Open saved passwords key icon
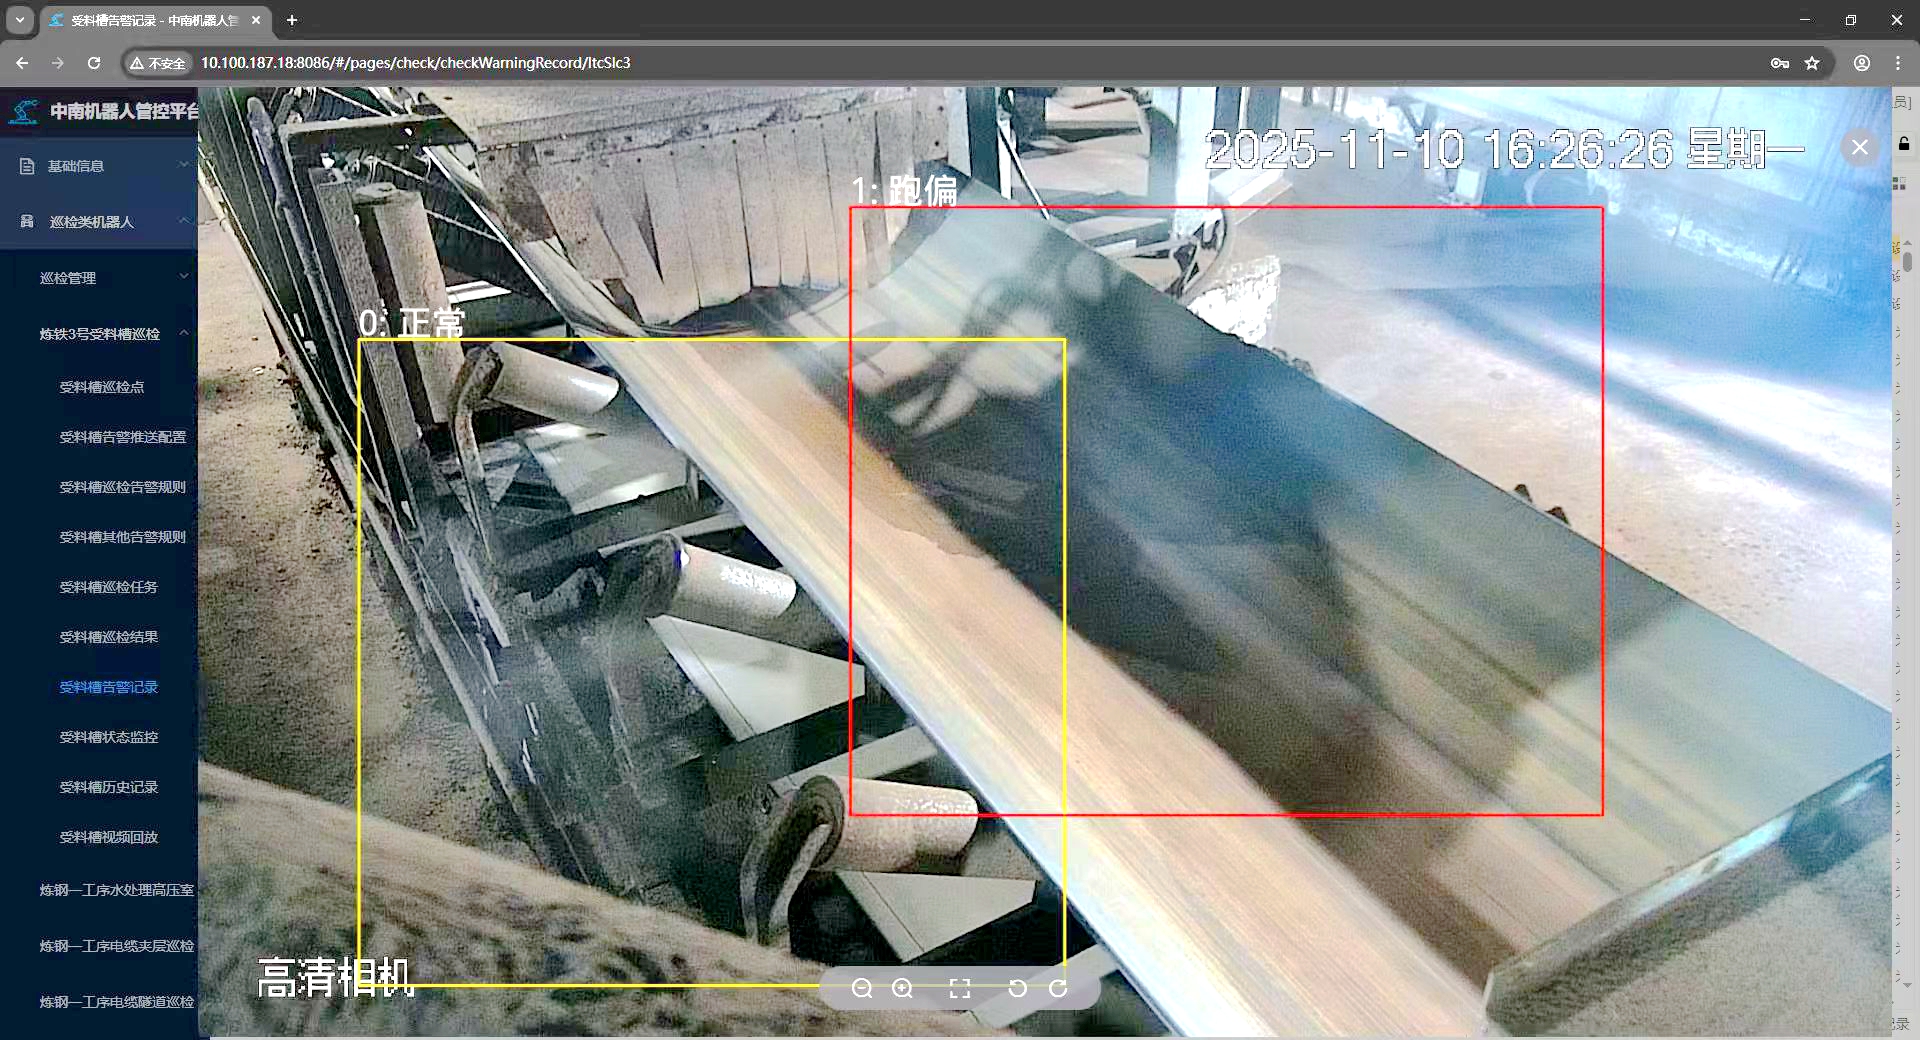The height and width of the screenshot is (1040, 1920). (x=1780, y=63)
